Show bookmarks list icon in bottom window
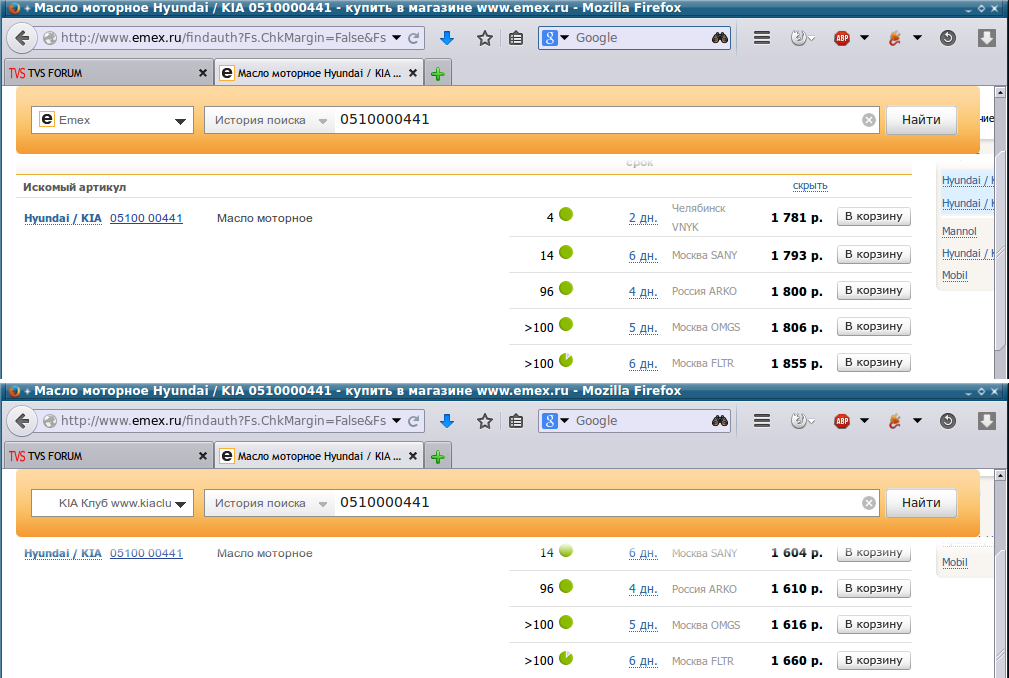1009x678 pixels. pyautogui.click(x=515, y=421)
